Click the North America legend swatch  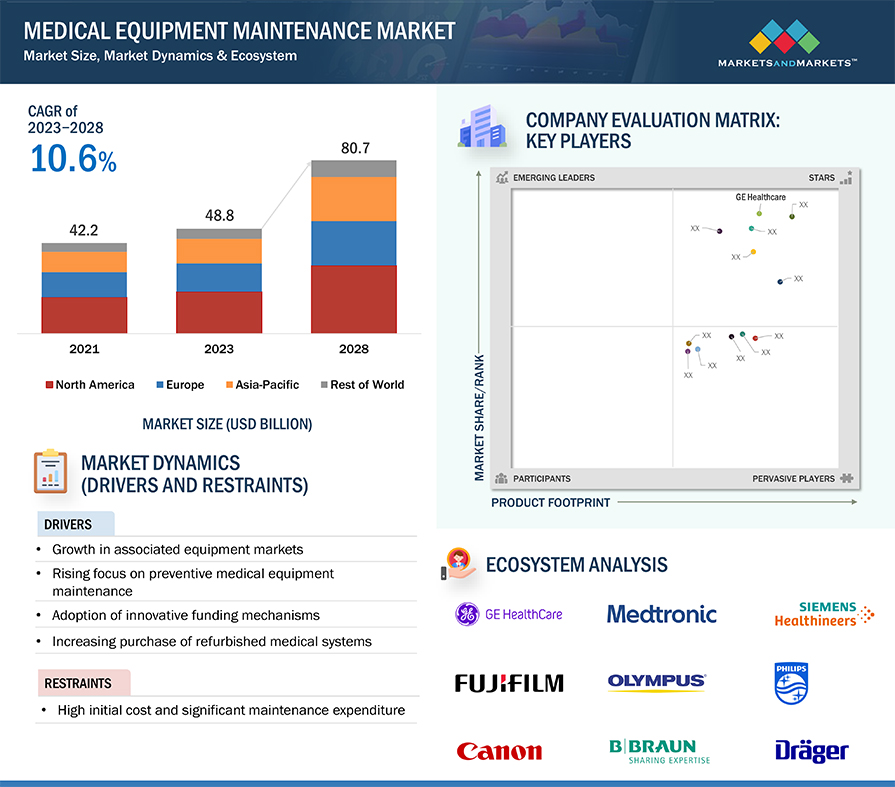tap(48, 385)
